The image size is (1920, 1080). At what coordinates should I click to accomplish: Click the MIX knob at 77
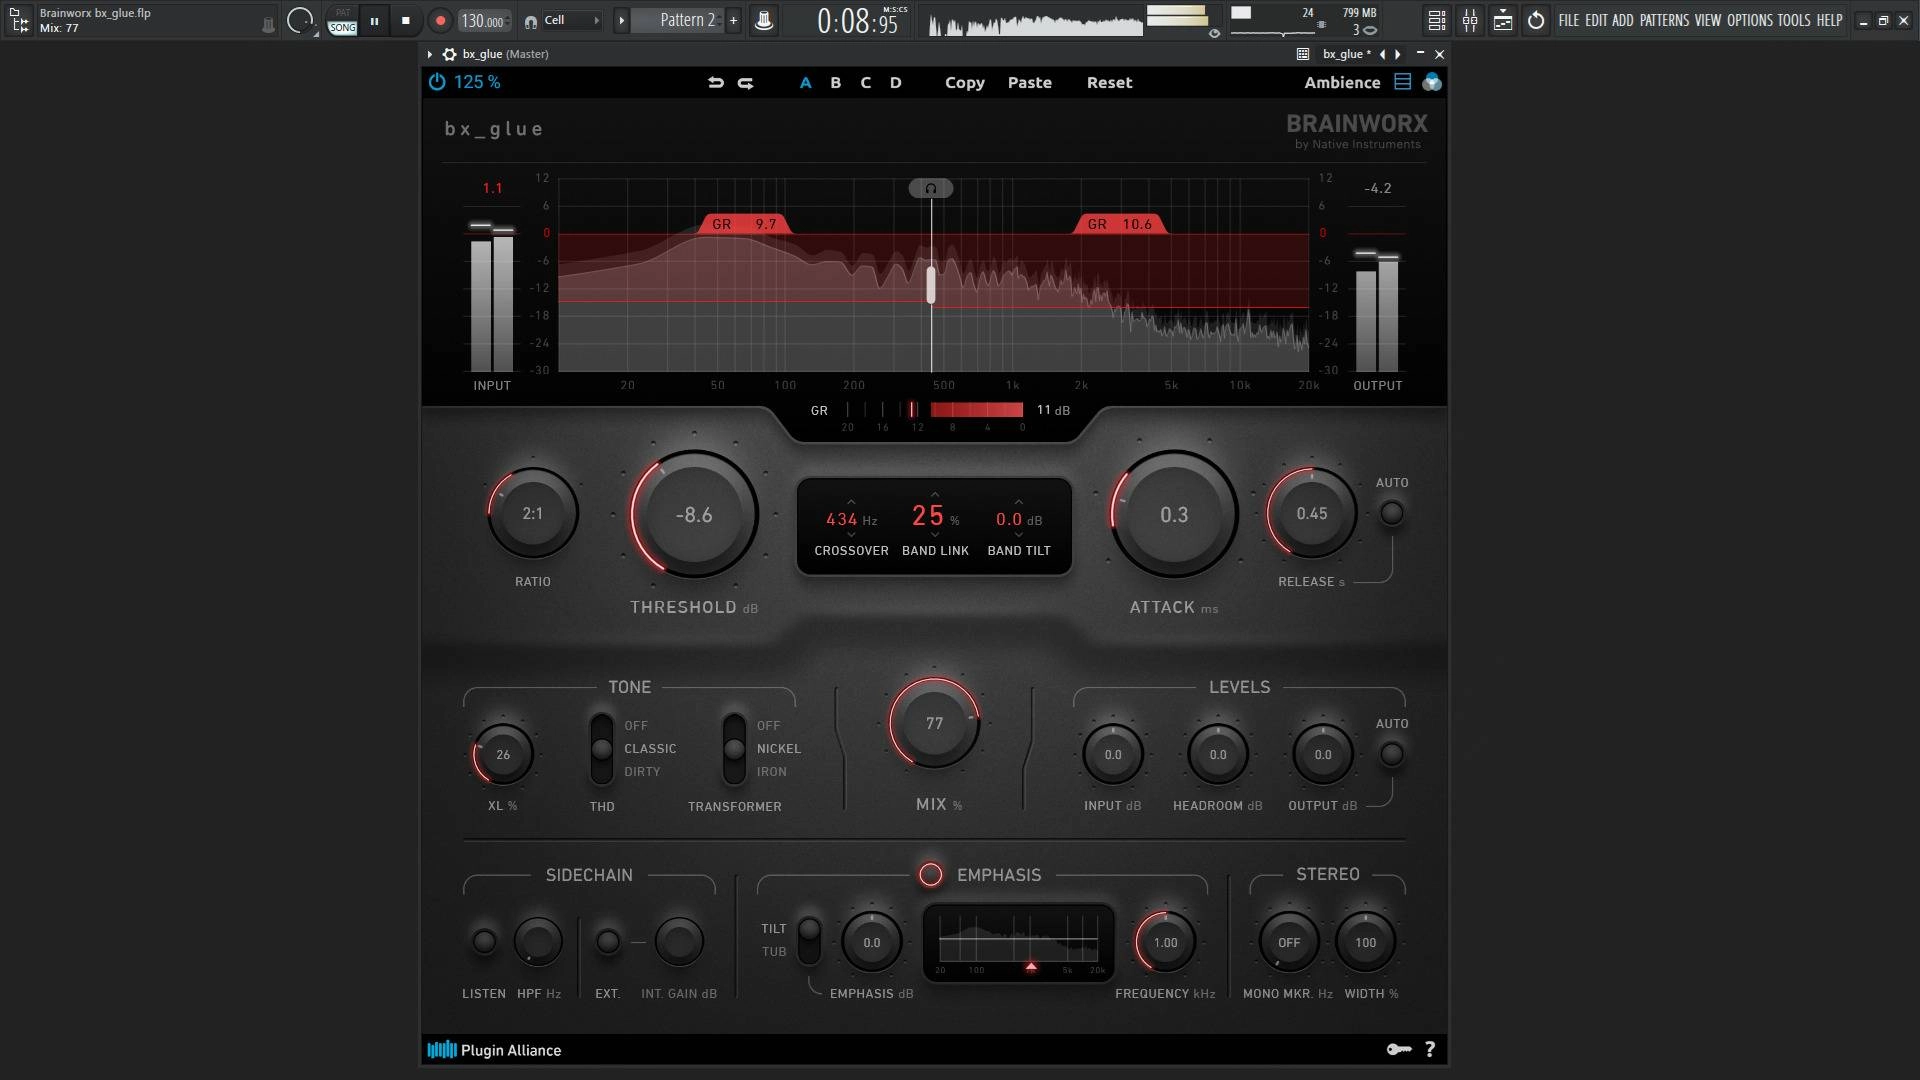pyautogui.click(x=934, y=723)
